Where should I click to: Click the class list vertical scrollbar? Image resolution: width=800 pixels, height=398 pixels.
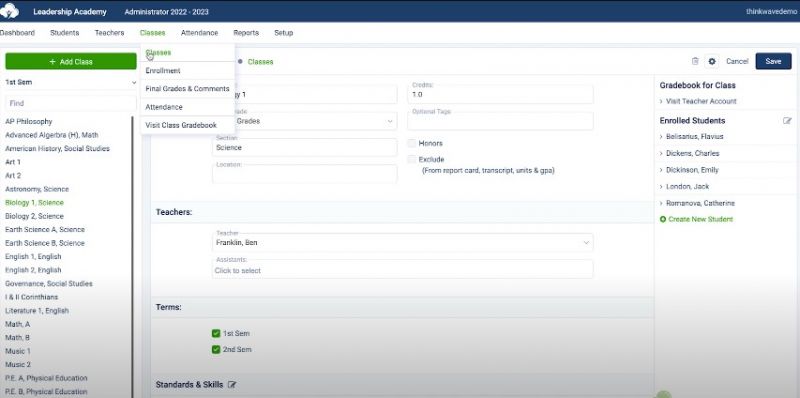[132, 257]
